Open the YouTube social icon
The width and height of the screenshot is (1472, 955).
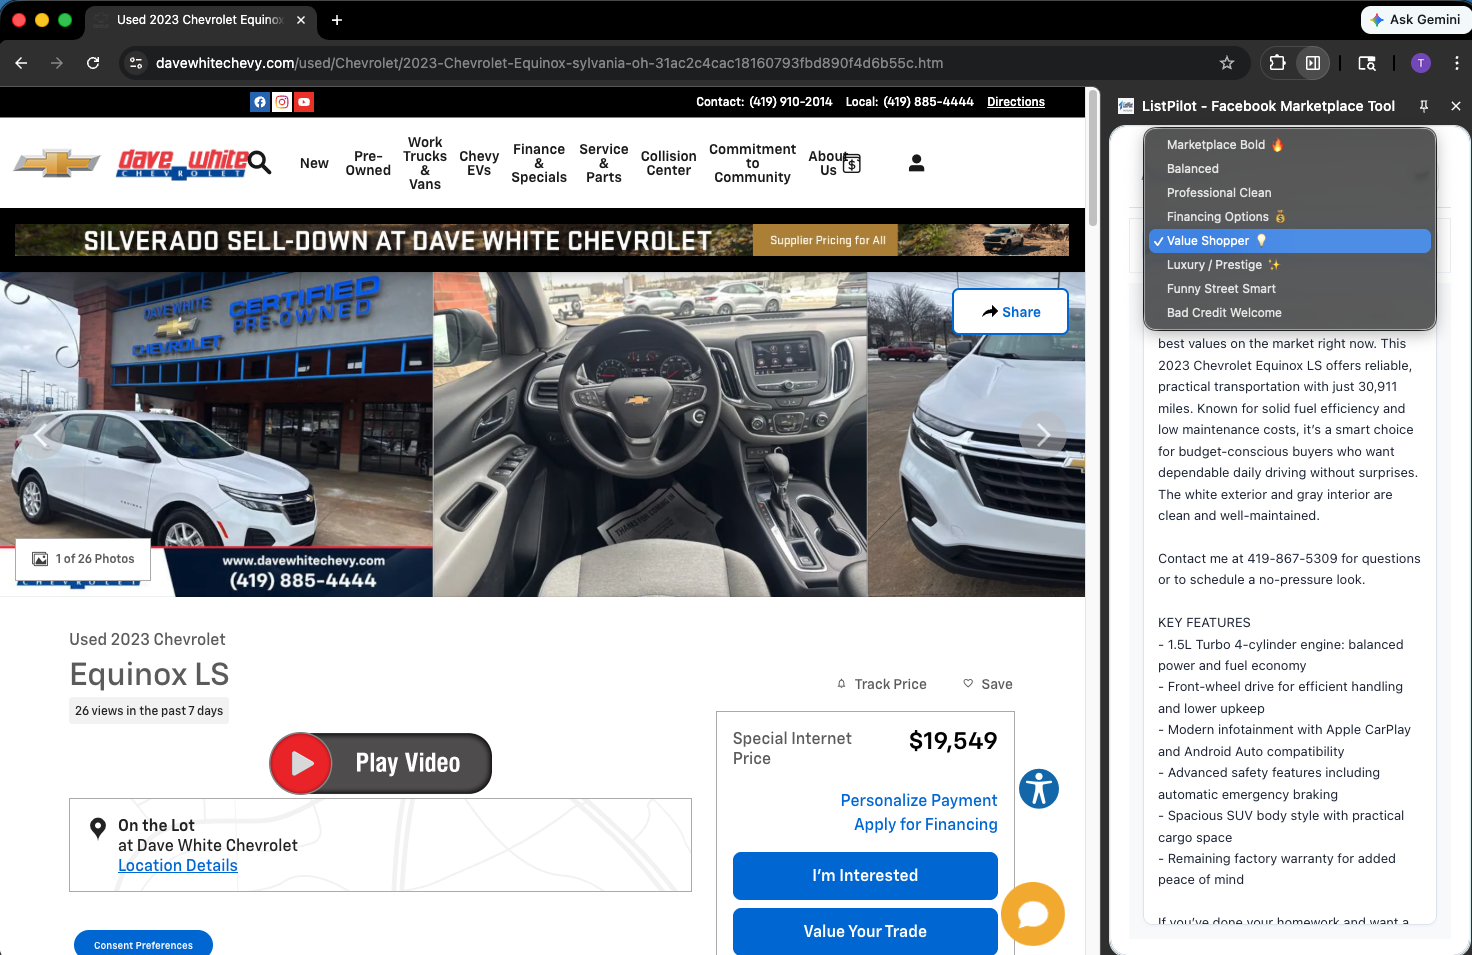[x=304, y=102]
